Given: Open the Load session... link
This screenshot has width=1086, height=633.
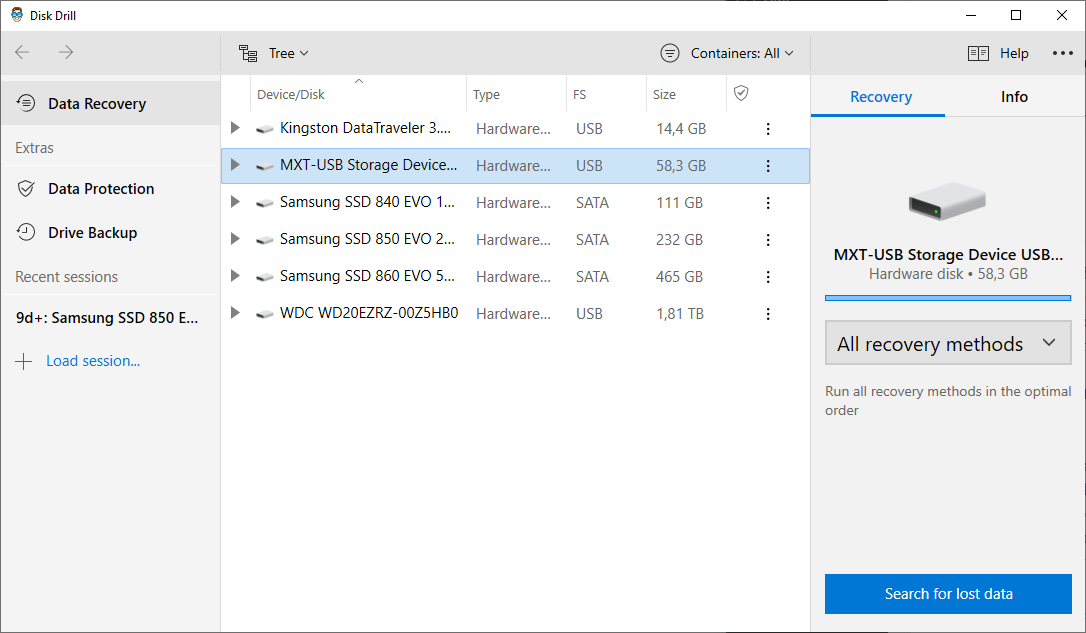Looking at the screenshot, I should (93, 361).
